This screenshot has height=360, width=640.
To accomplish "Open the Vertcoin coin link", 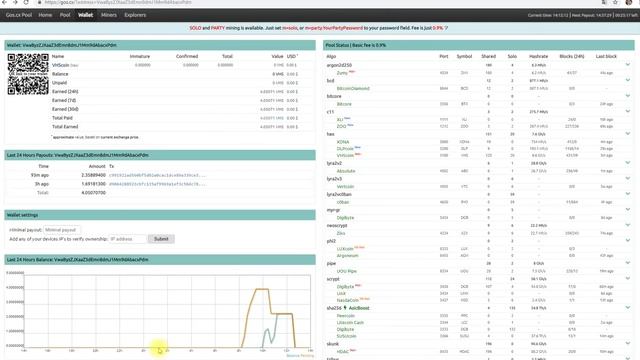I will 345,187.
